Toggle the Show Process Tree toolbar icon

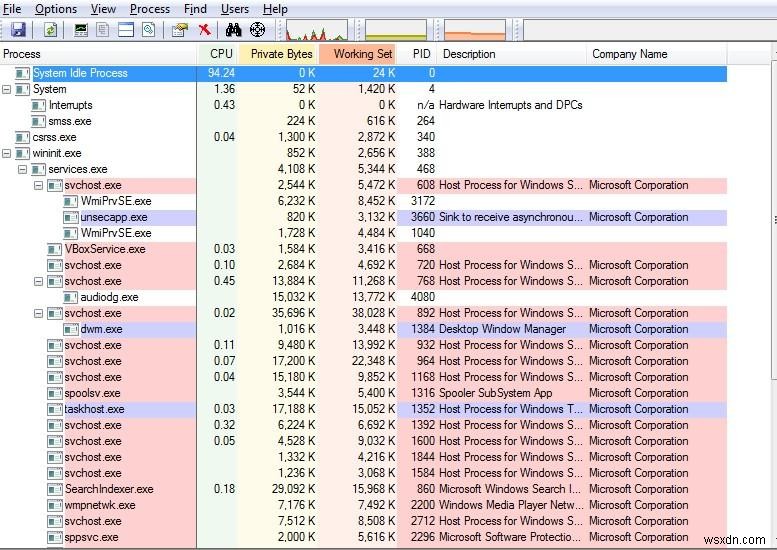pos(103,30)
